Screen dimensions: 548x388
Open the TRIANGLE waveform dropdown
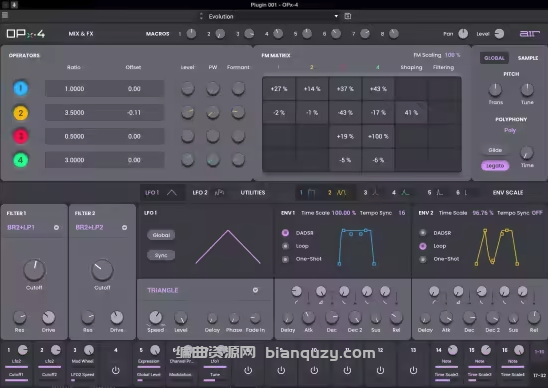pos(203,290)
